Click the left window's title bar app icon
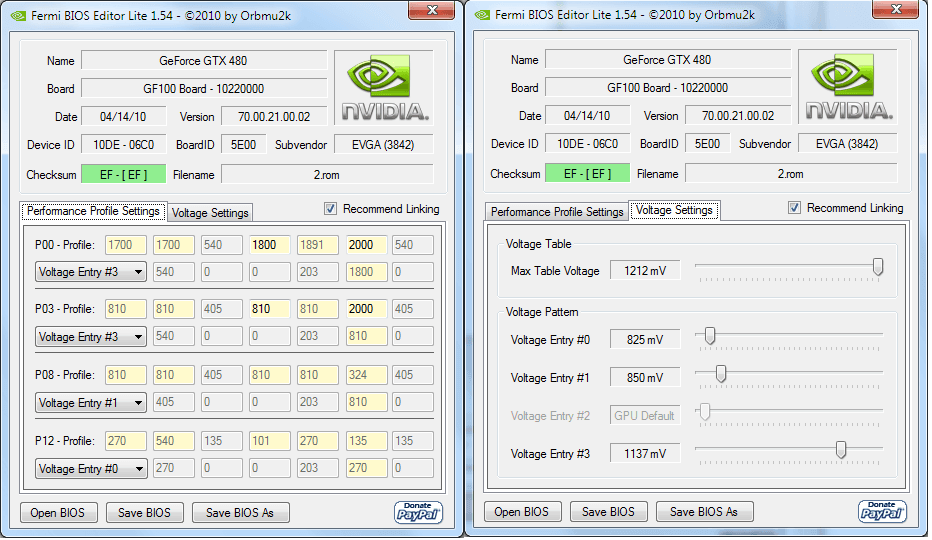The height and width of the screenshot is (540, 932). [19, 16]
